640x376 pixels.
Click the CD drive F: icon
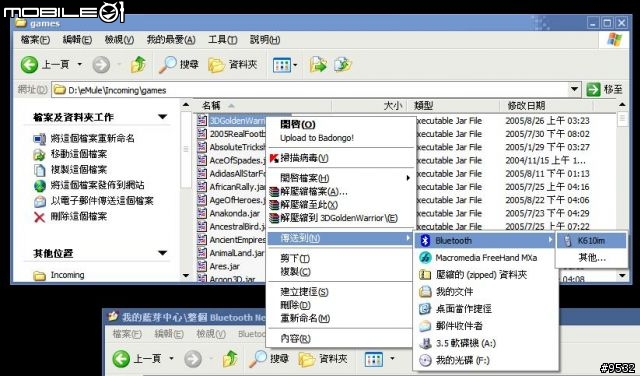(425, 360)
